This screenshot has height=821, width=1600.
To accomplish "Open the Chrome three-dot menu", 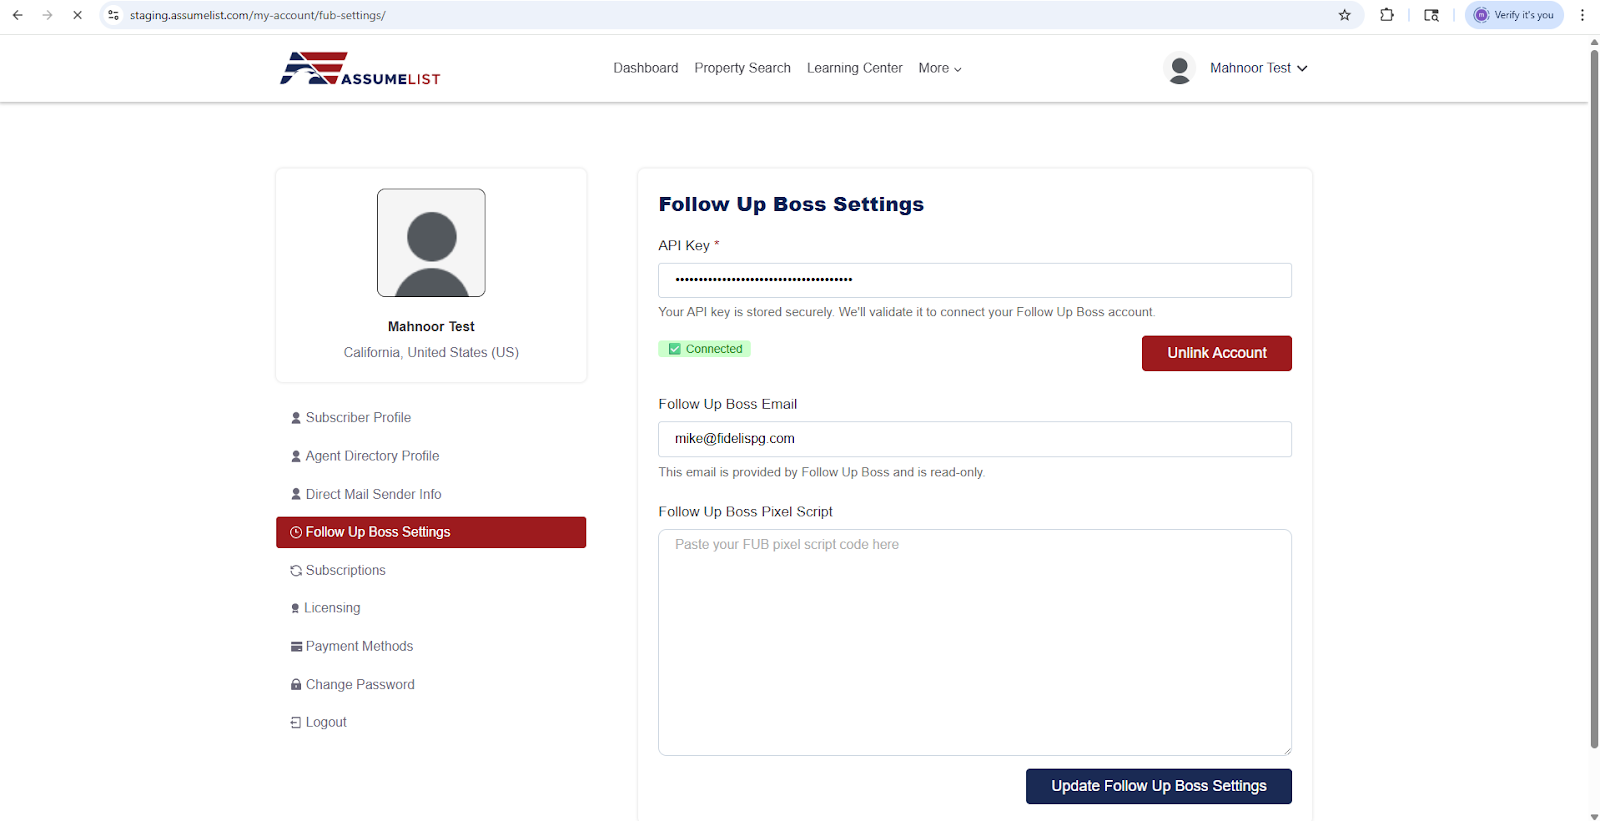I will coord(1582,15).
